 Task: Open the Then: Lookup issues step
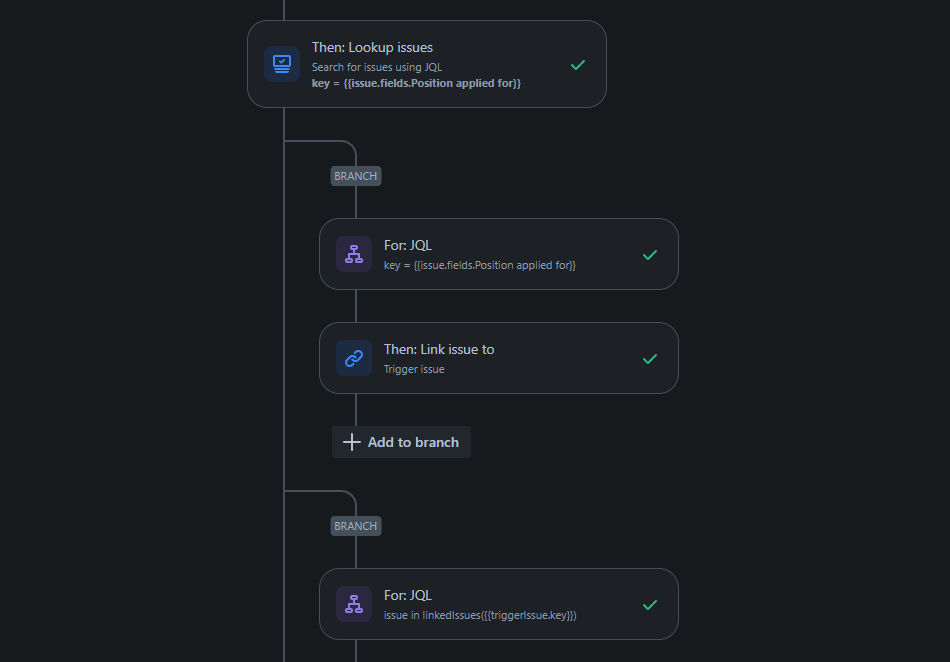click(427, 64)
